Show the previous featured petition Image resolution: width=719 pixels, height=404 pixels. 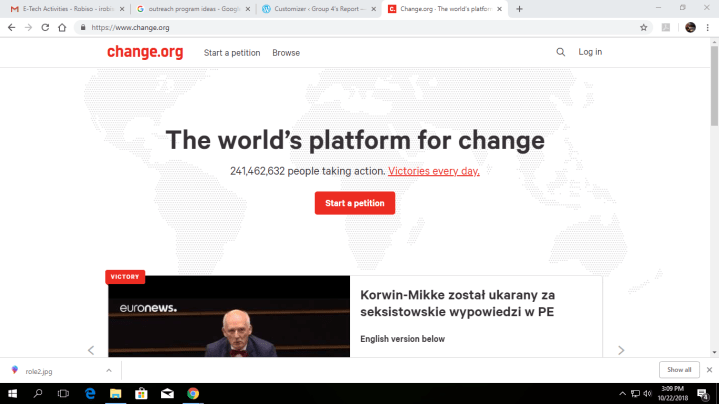pos(91,350)
